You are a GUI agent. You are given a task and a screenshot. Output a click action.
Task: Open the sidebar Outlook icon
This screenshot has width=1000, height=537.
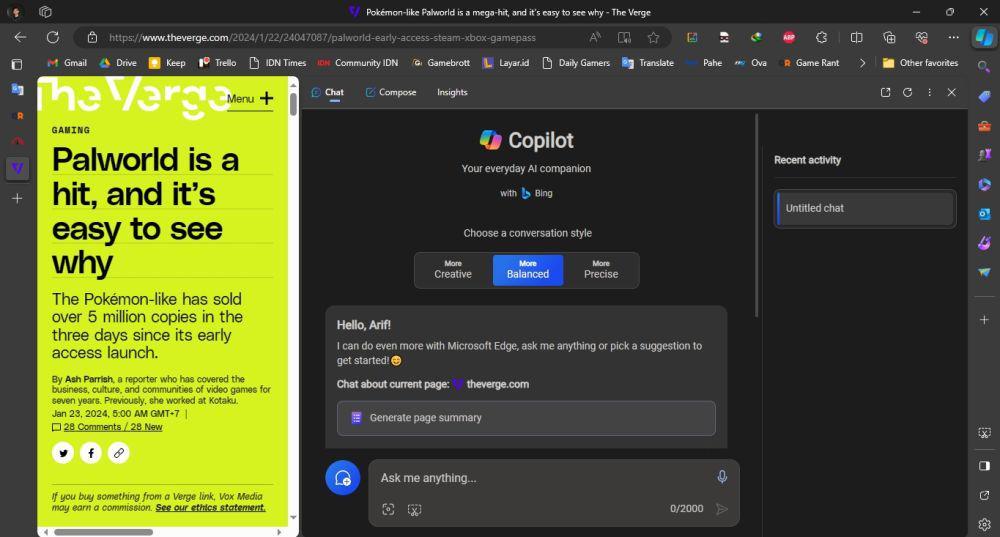coord(984,214)
